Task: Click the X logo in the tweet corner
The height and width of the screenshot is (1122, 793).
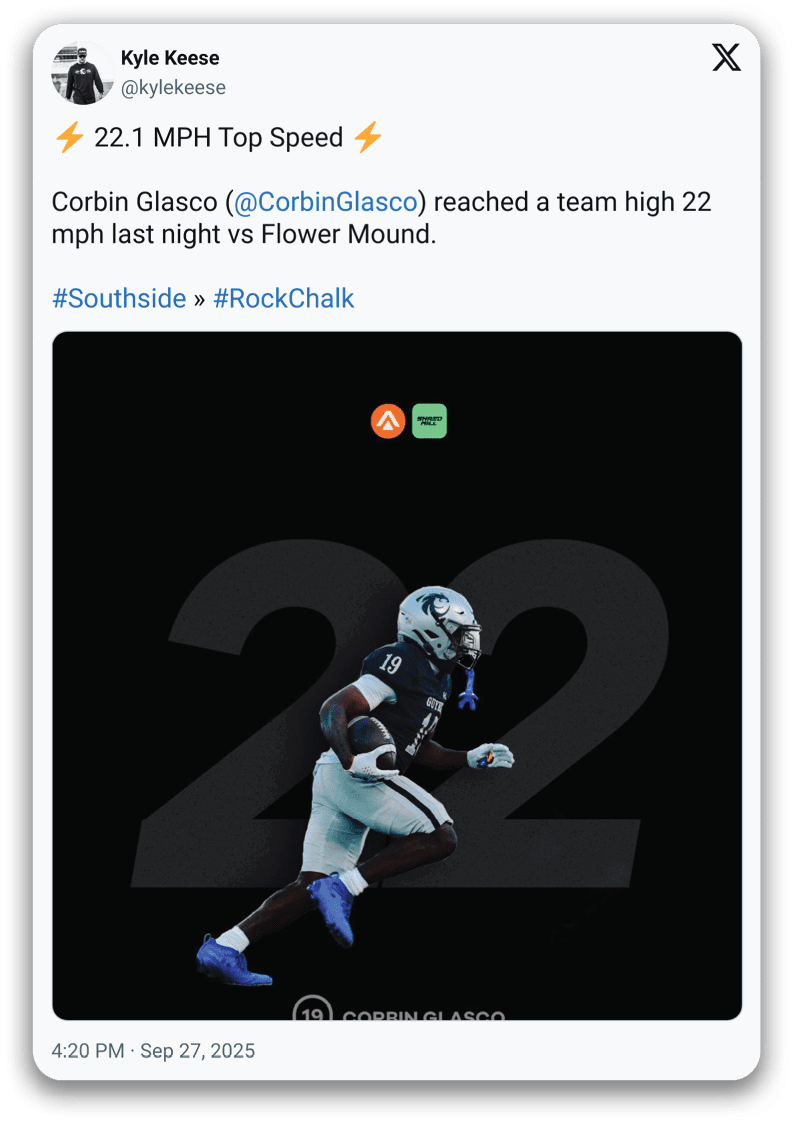Action: tap(726, 57)
